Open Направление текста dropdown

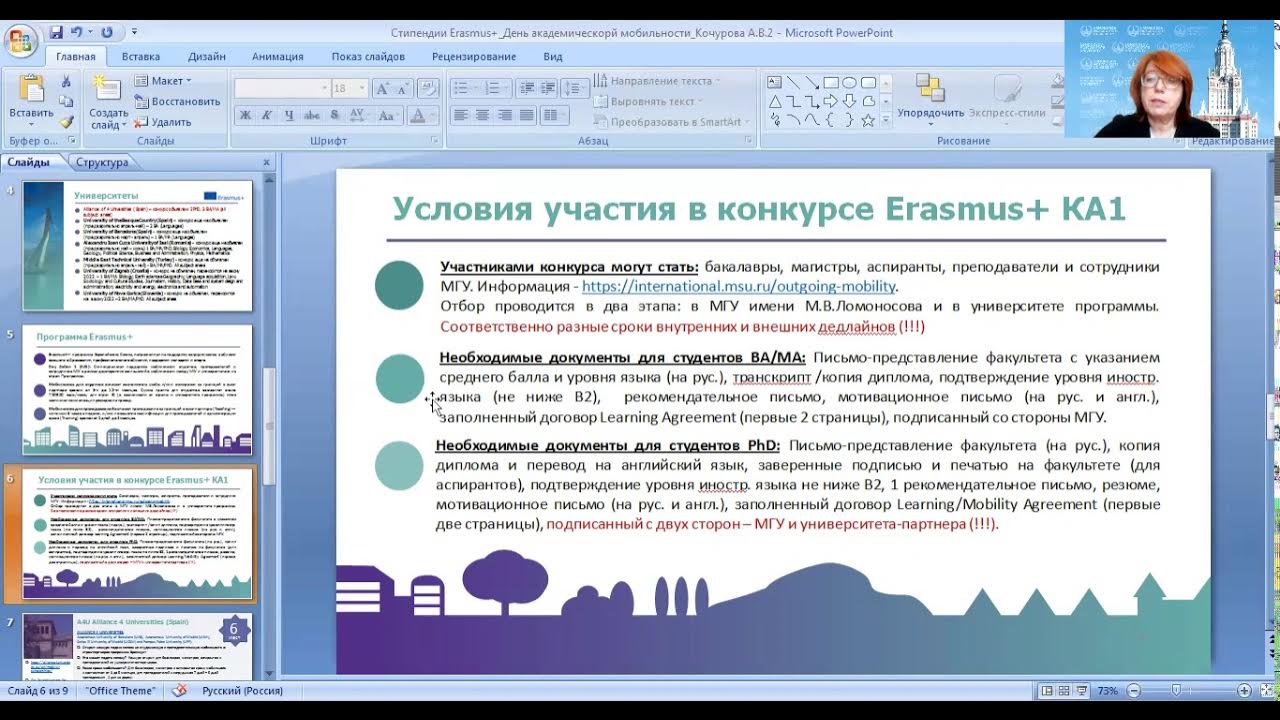[x=656, y=81]
